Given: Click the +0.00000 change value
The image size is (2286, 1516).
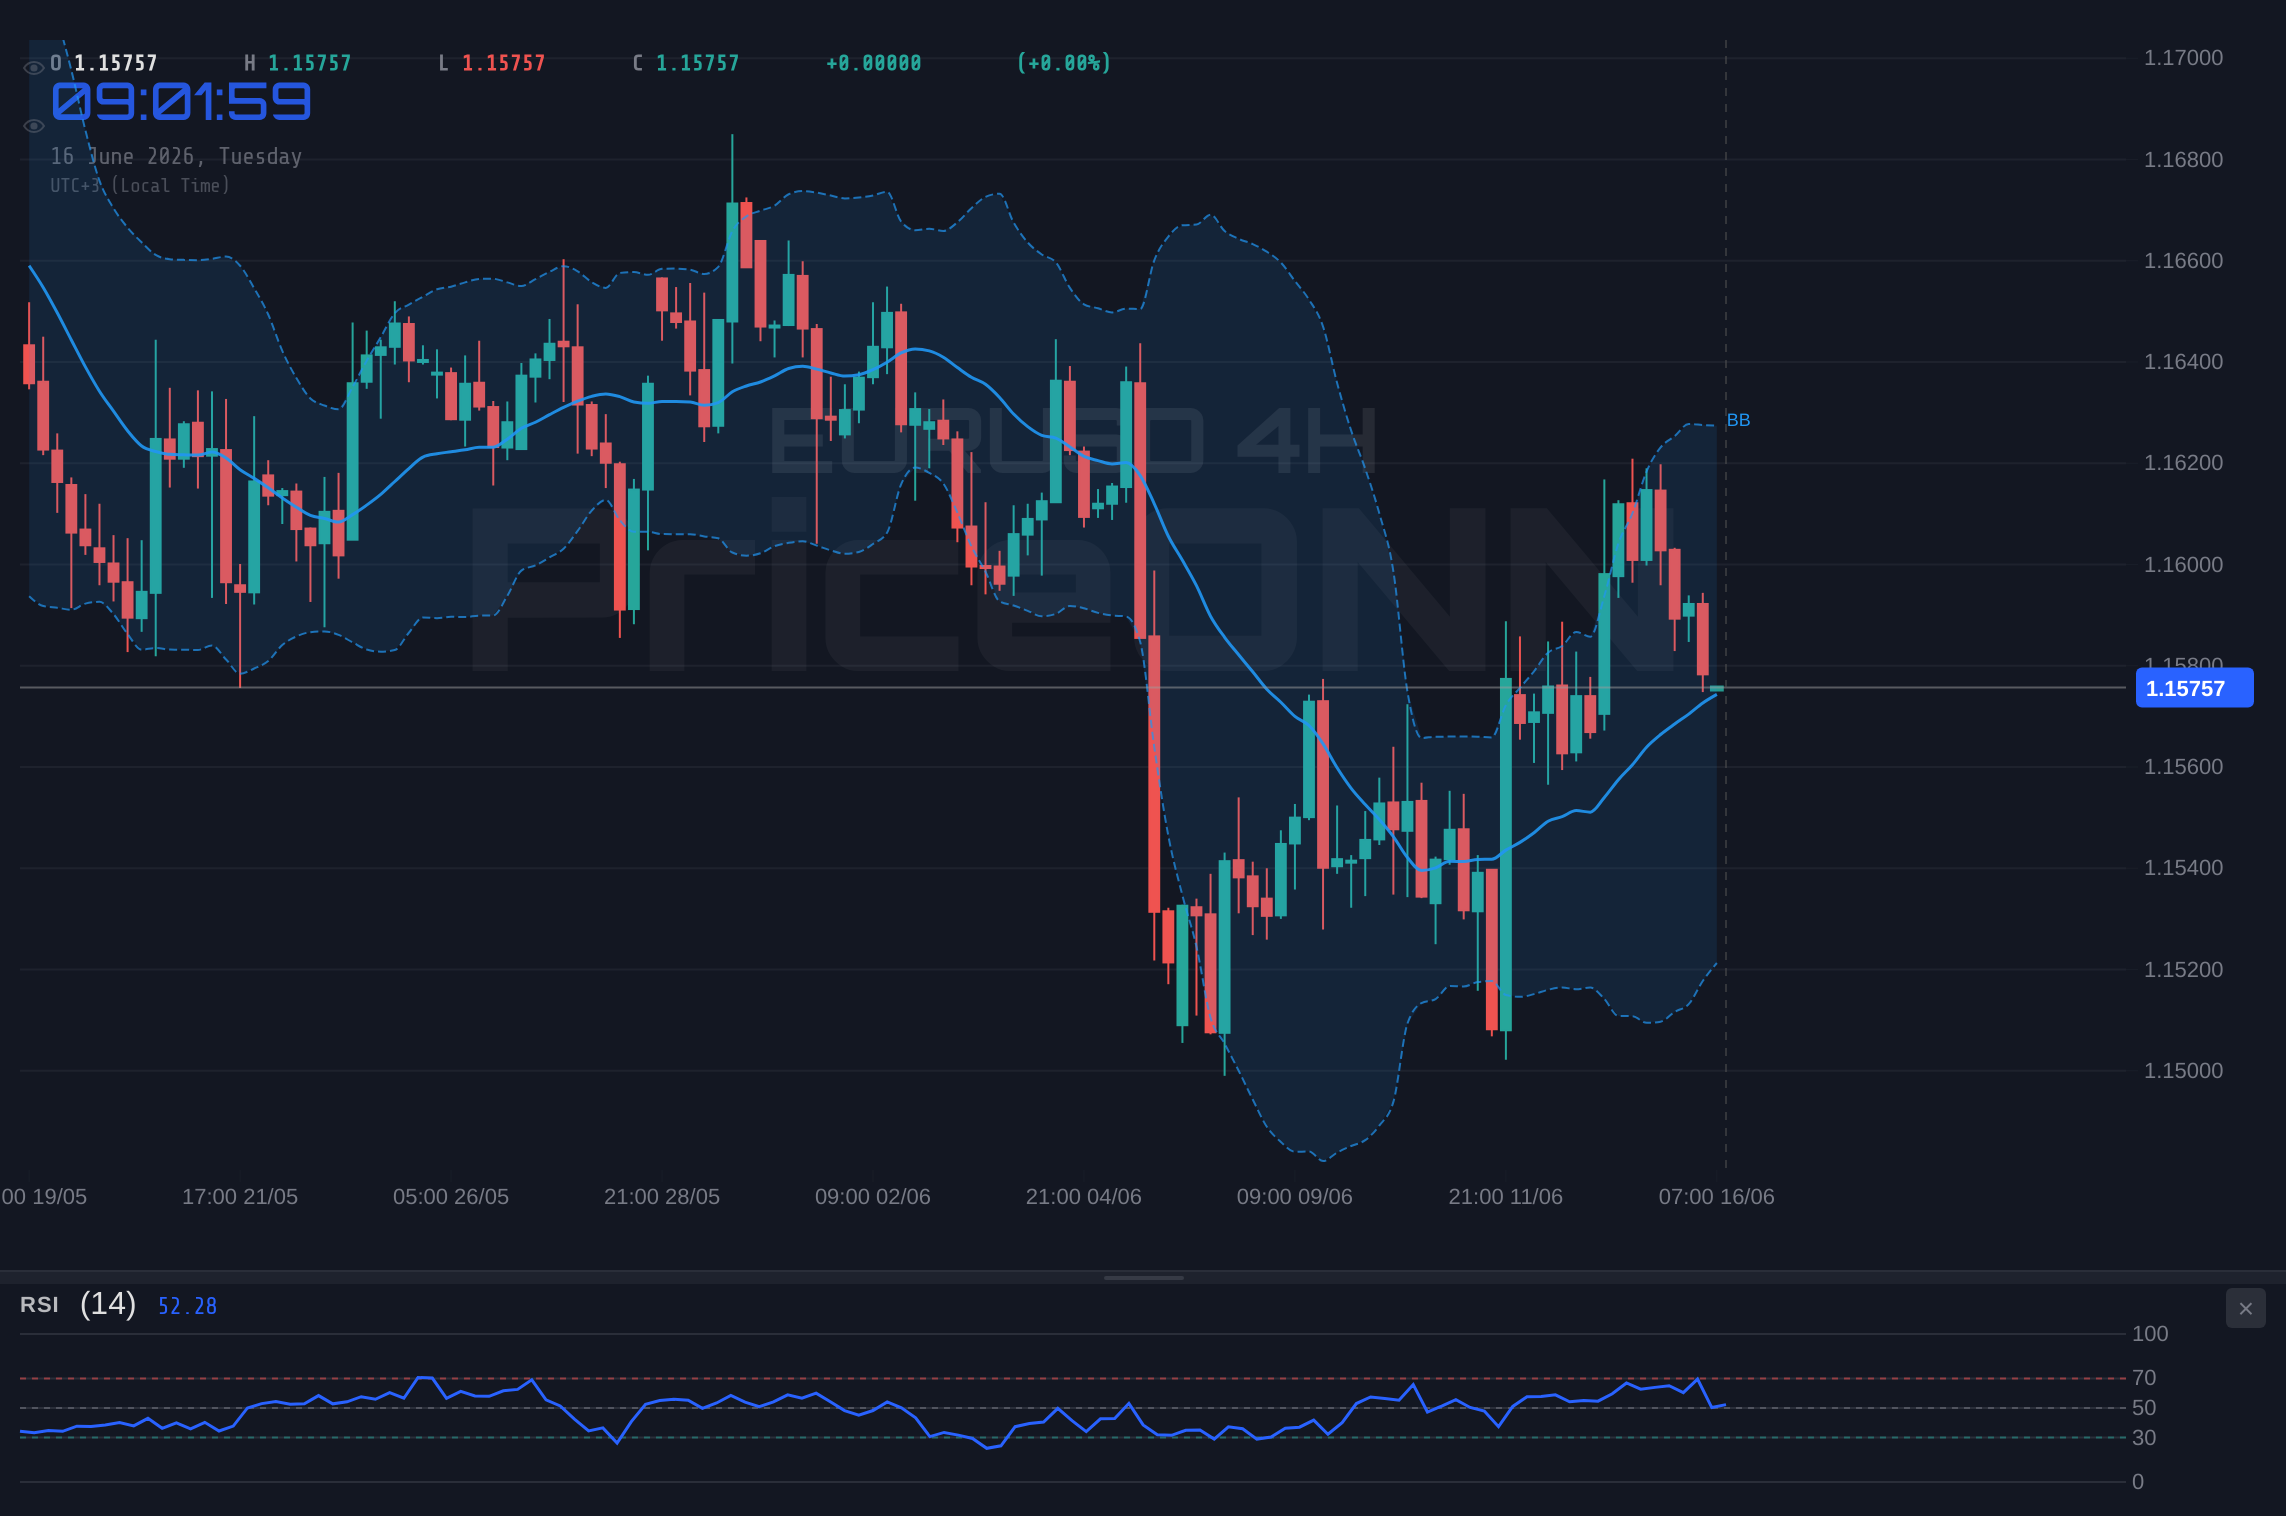Looking at the screenshot, I should pyautogui.click(x=874, y=63).
